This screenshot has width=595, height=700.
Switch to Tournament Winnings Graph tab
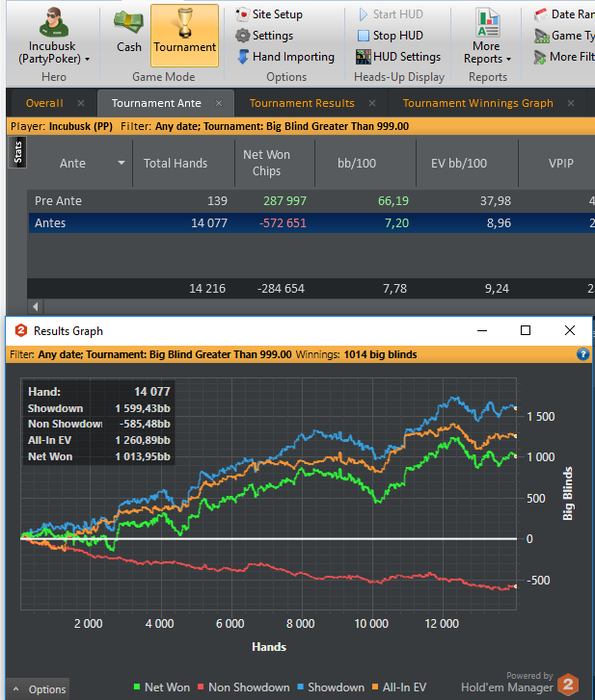(x=478, y=103)
